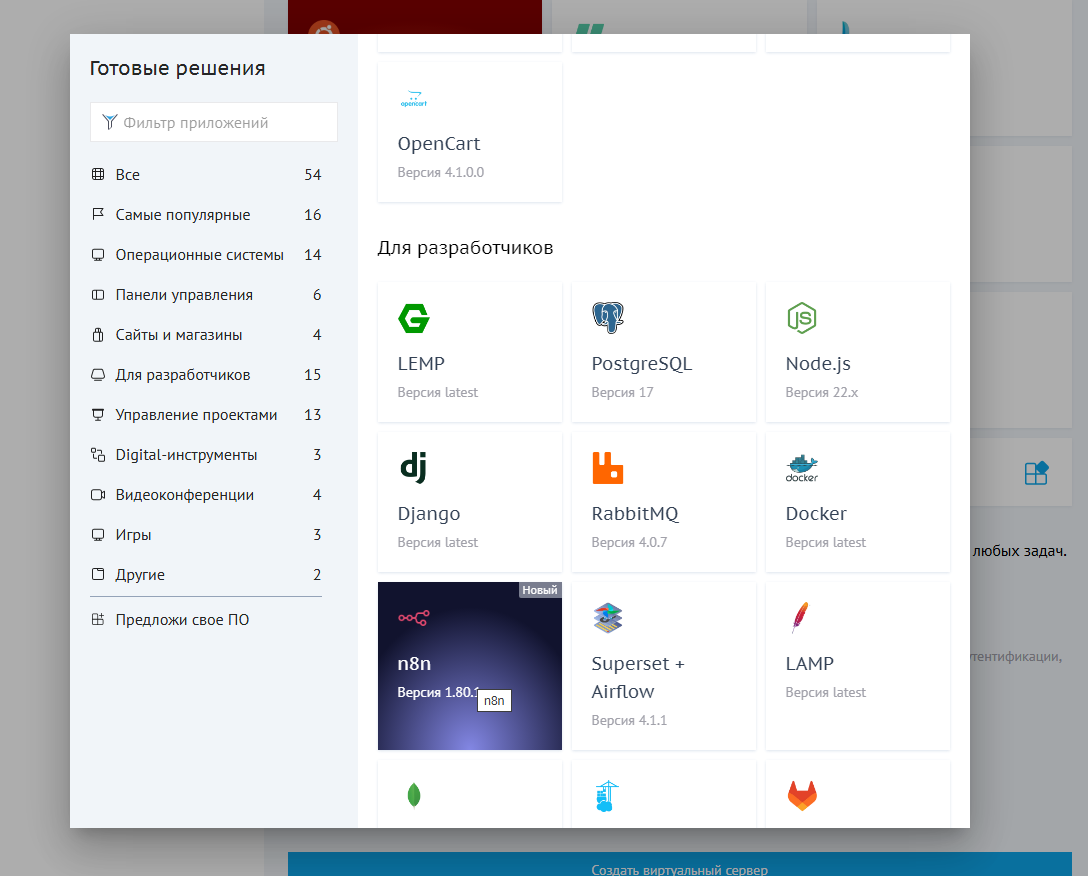
Task: Open Операционные системы category
Action: click(x=206, y=255)
